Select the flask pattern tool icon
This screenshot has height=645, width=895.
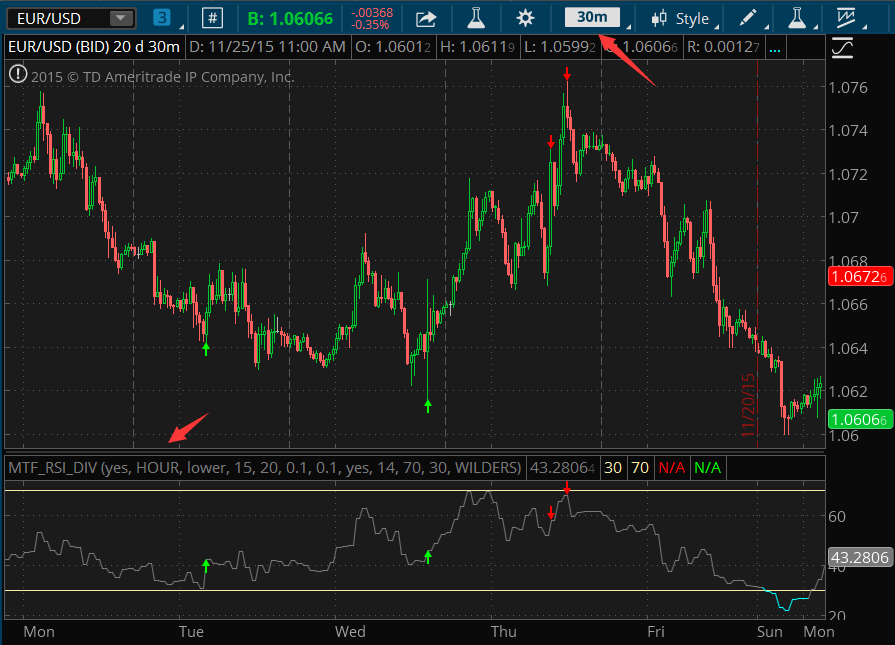pos(476,17)
